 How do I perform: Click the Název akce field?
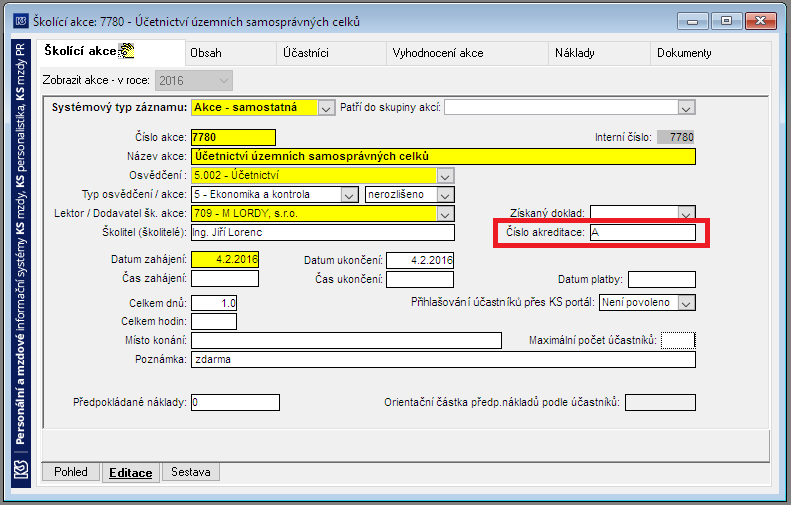443,156
